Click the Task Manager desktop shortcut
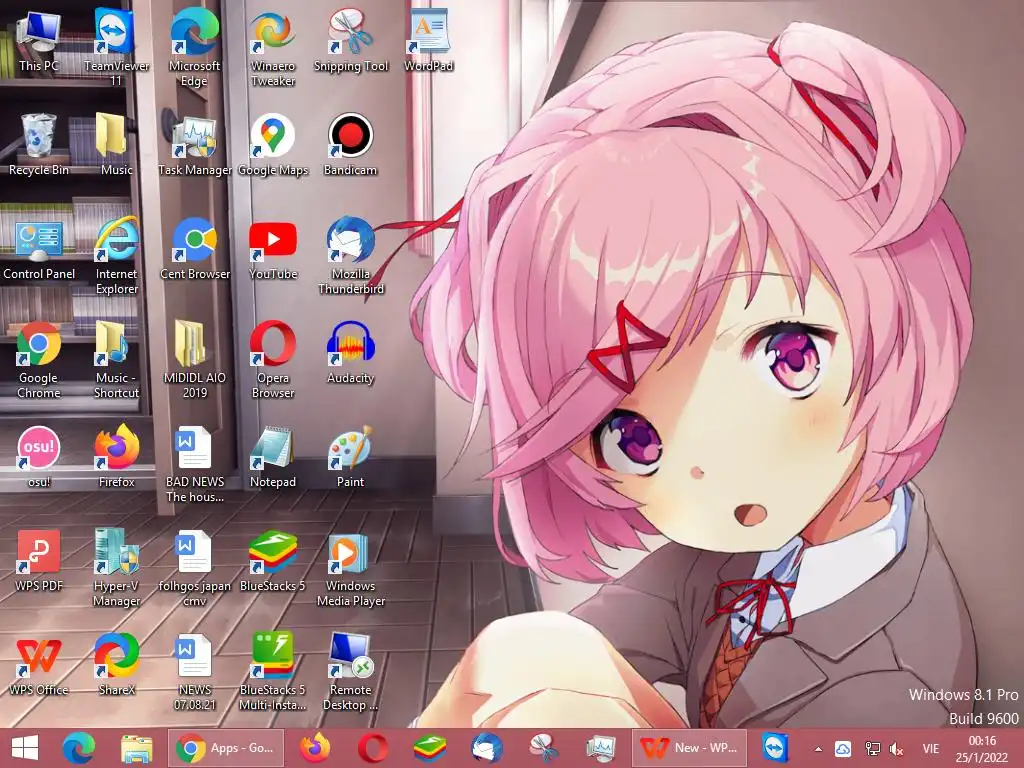The image size is (1024, 768). [194, 145]
